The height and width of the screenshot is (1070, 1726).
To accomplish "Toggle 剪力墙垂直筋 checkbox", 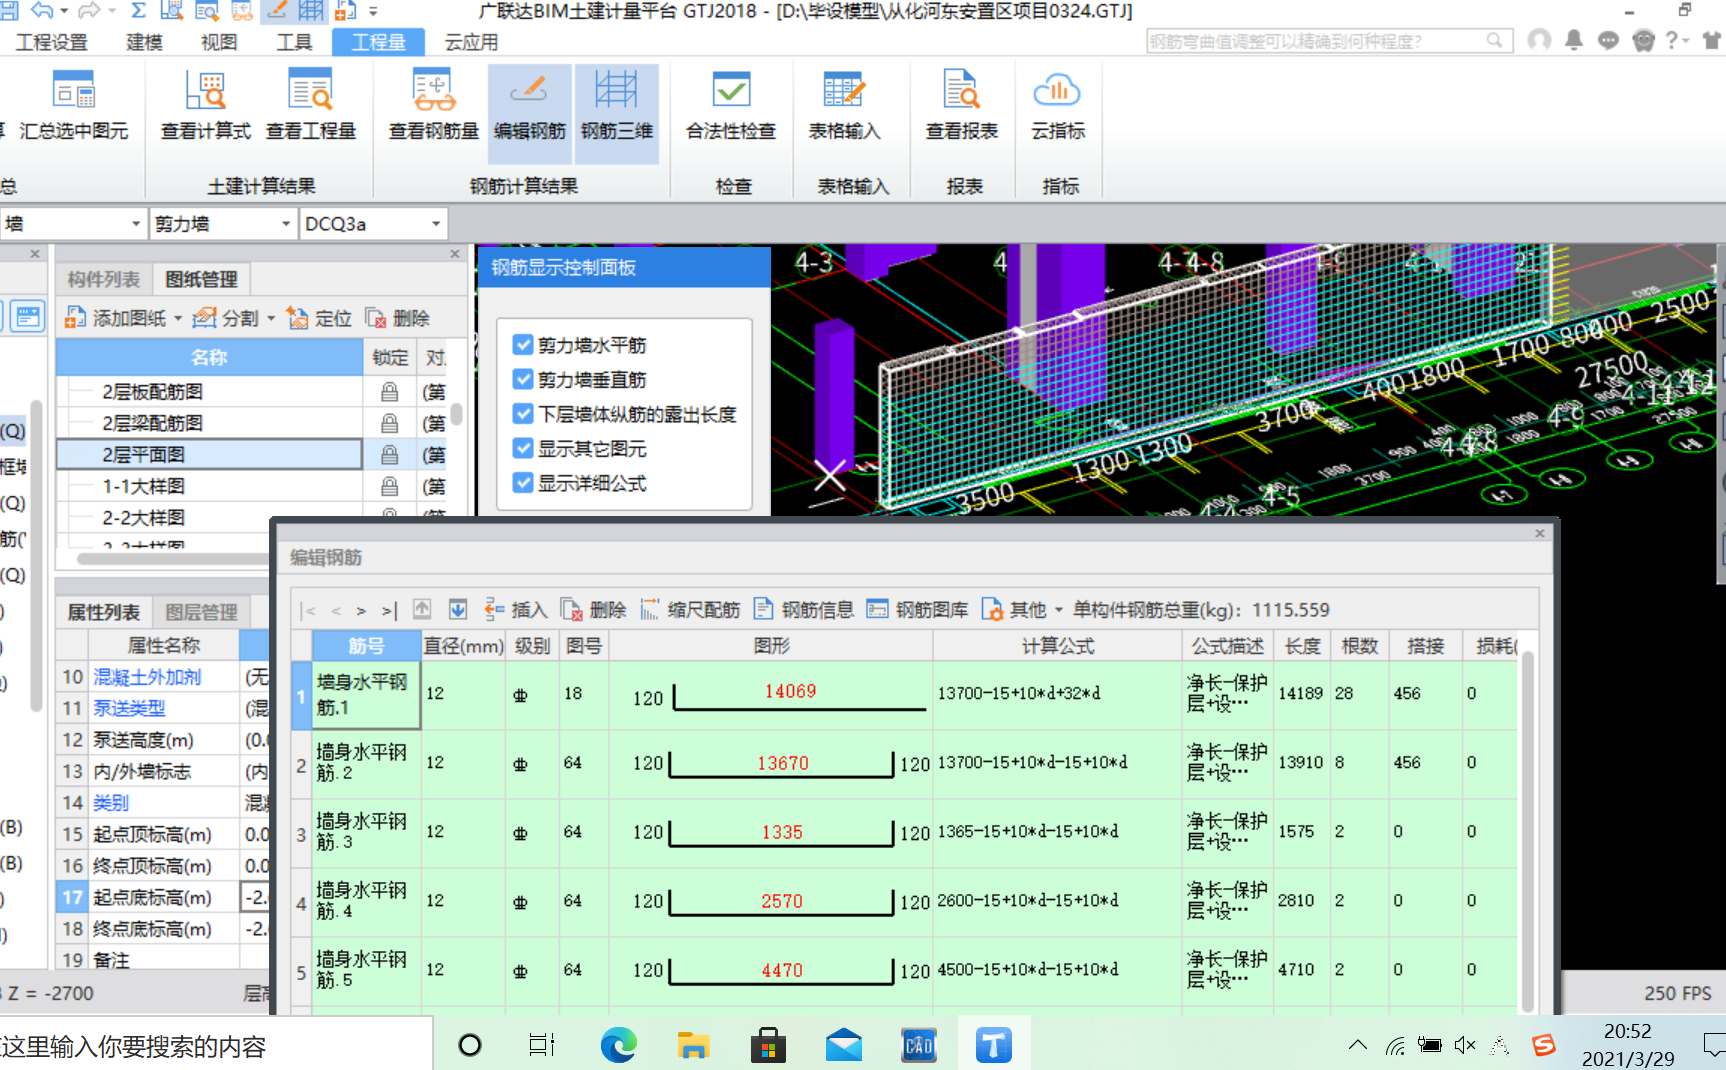I will click(x=523, y=379).
